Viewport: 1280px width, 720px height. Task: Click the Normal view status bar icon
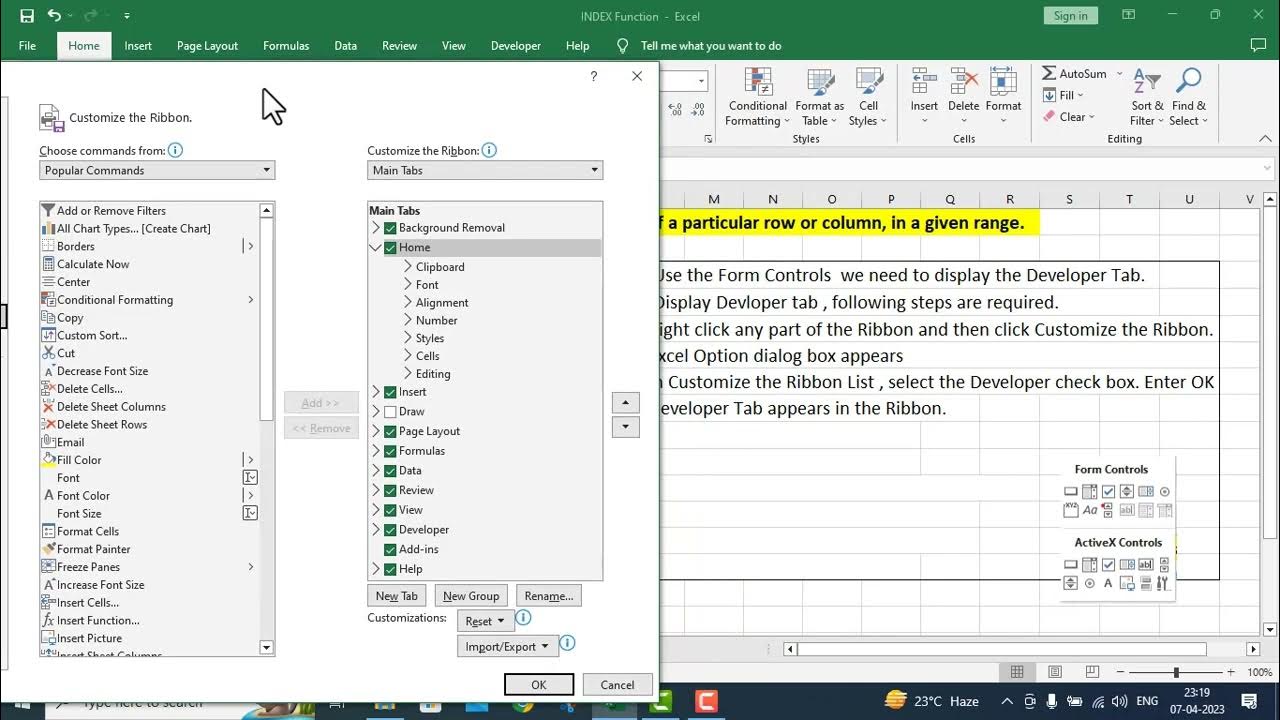click(x=1017, y=672)
